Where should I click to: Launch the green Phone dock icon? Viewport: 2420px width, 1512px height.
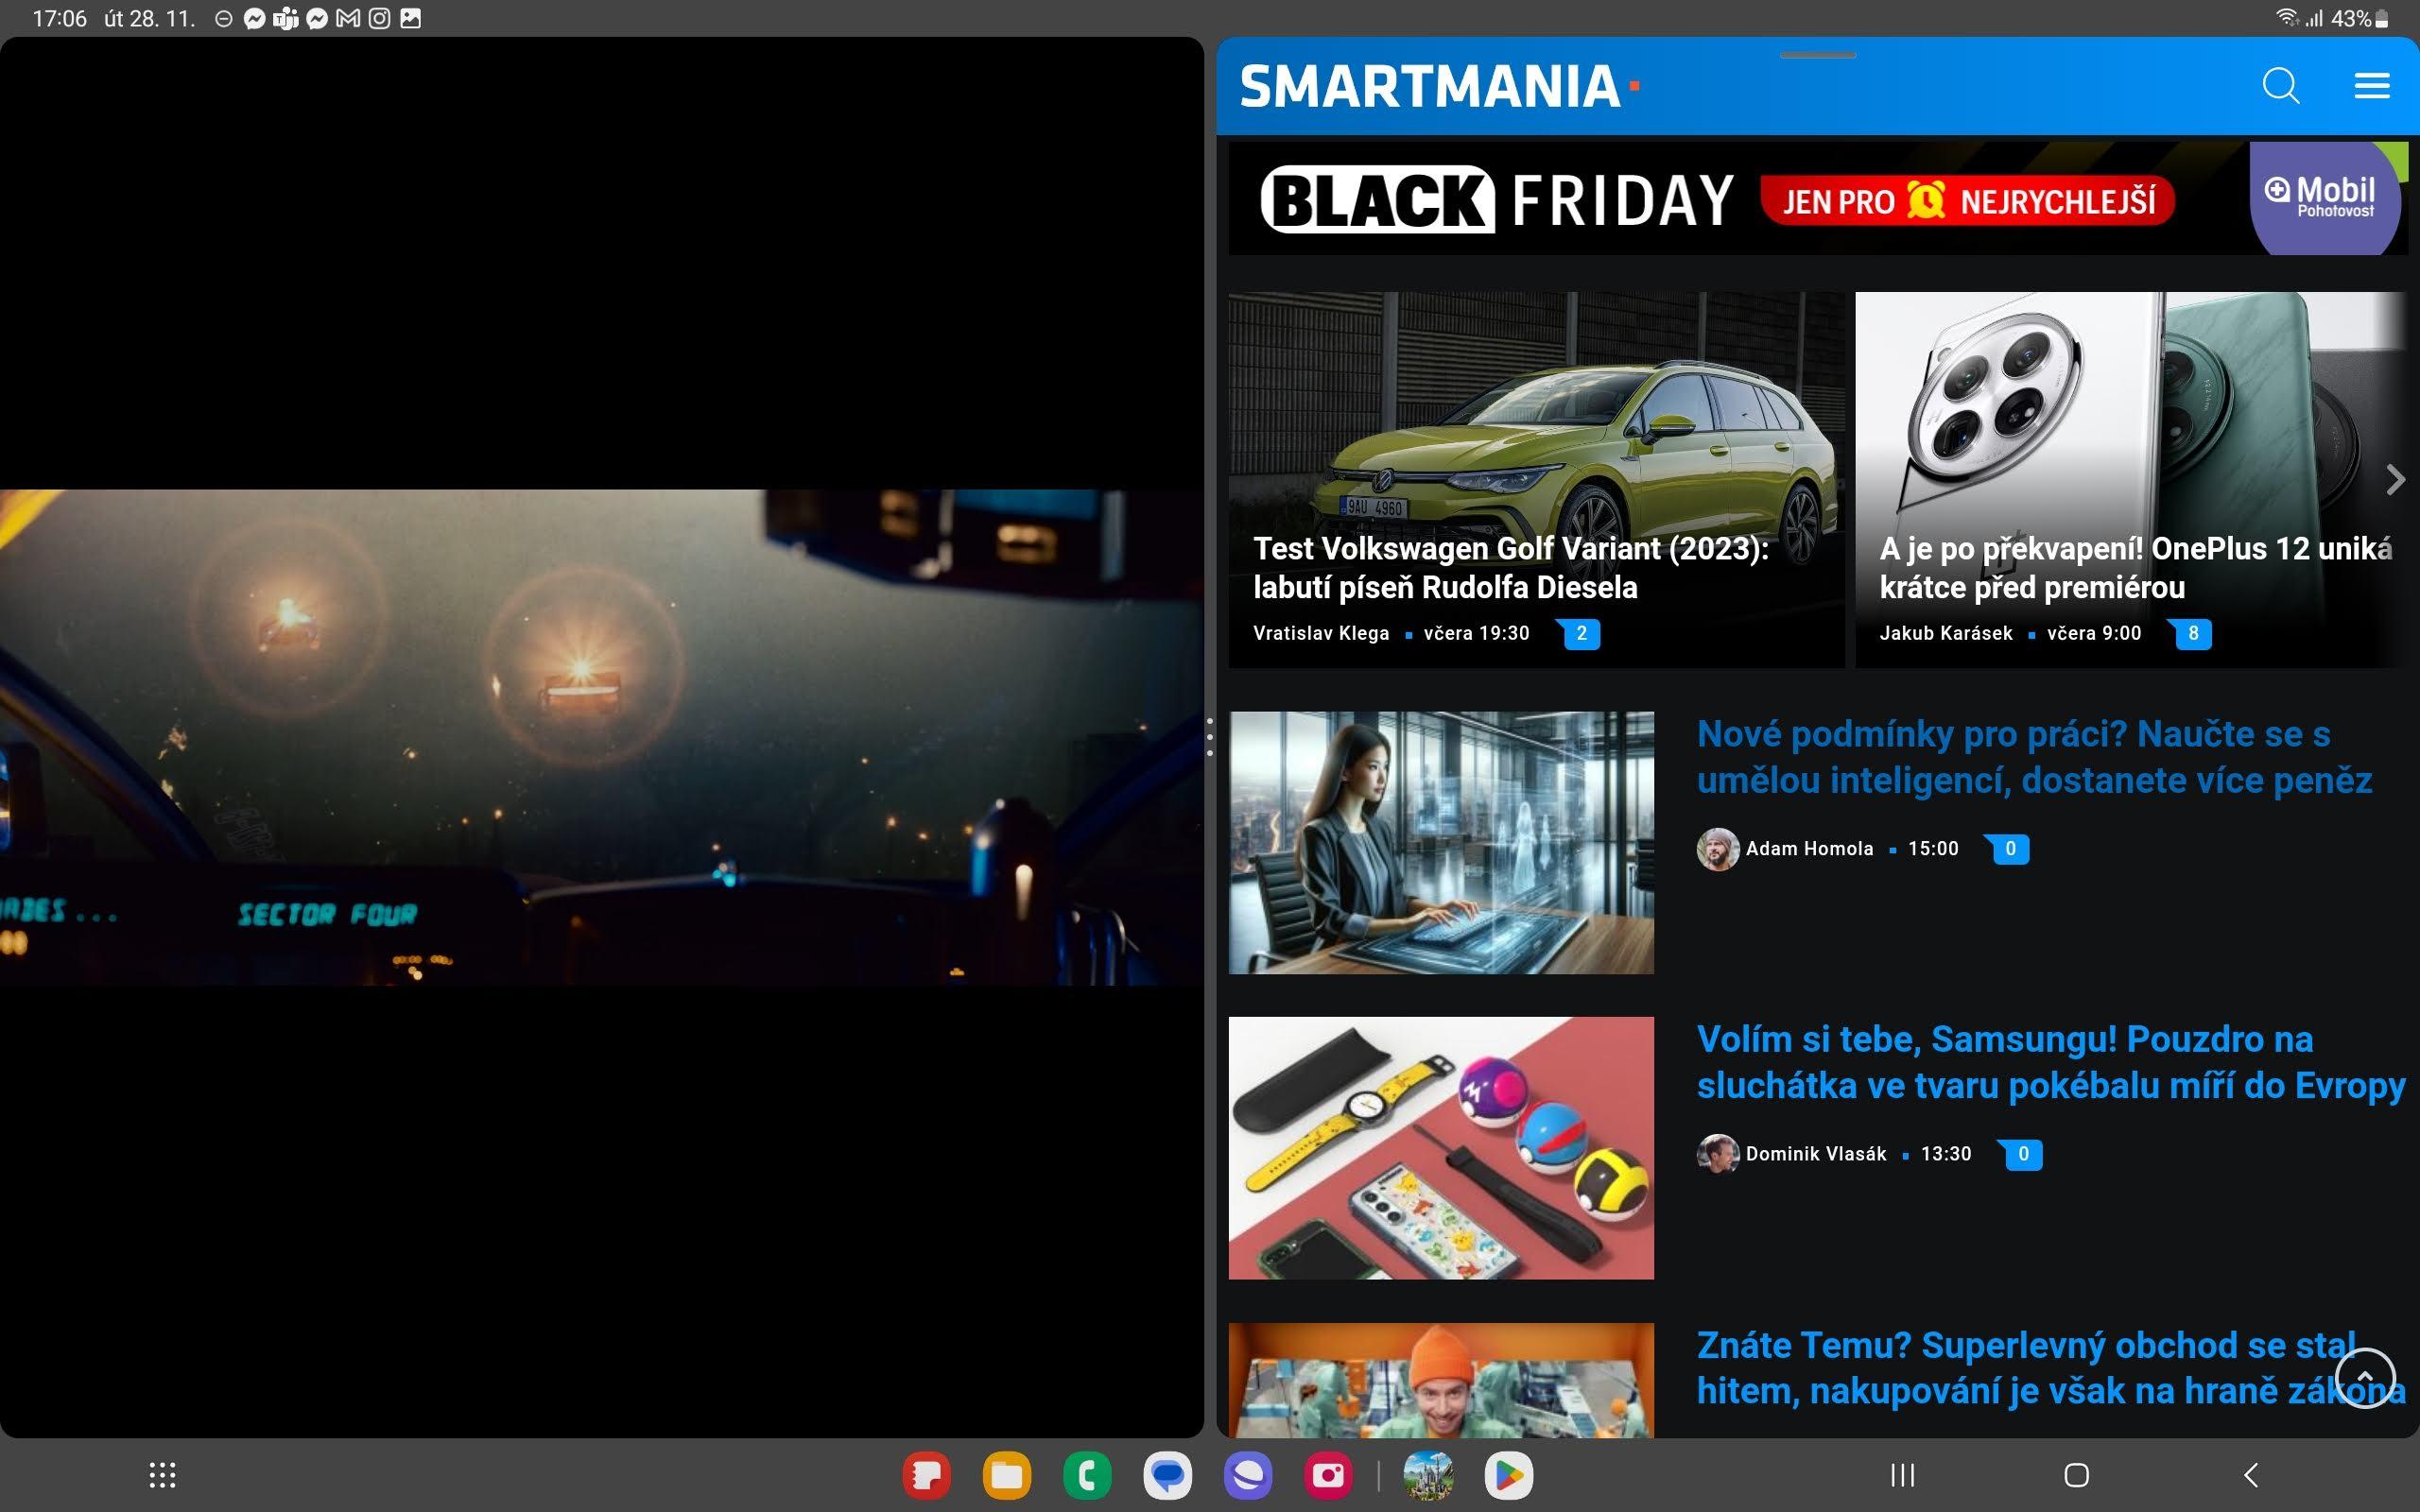pos(1087,1475)
